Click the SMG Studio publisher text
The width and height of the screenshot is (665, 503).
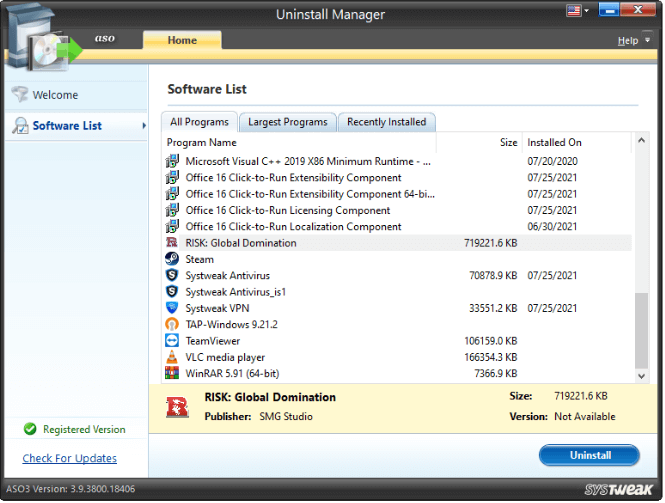coord(286,416)
